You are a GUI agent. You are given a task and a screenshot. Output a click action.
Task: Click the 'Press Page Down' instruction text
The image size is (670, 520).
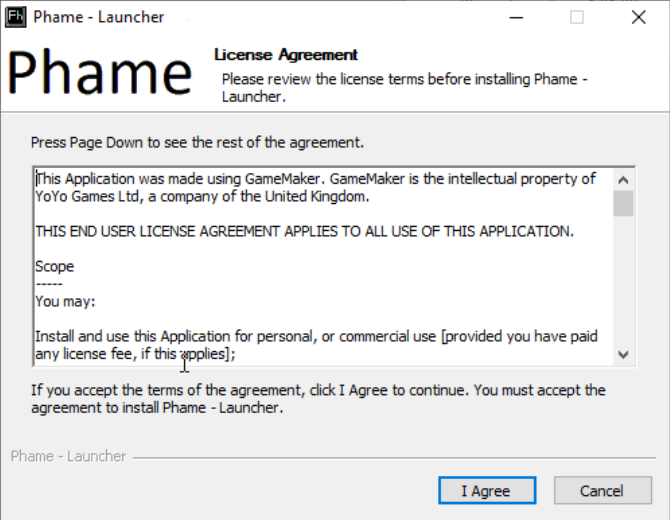click(197, 142)
